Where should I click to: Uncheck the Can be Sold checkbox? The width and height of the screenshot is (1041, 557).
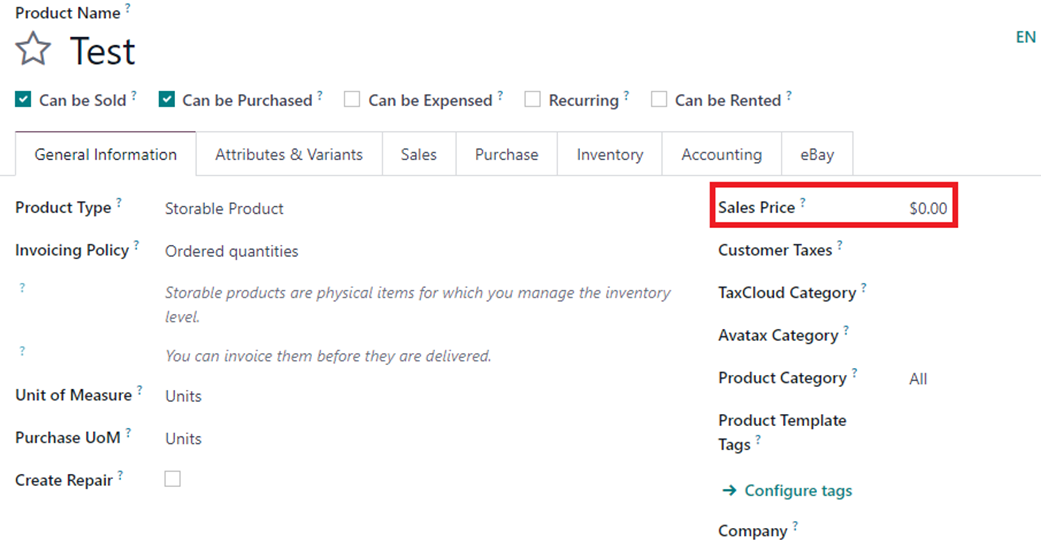[23, 100]
